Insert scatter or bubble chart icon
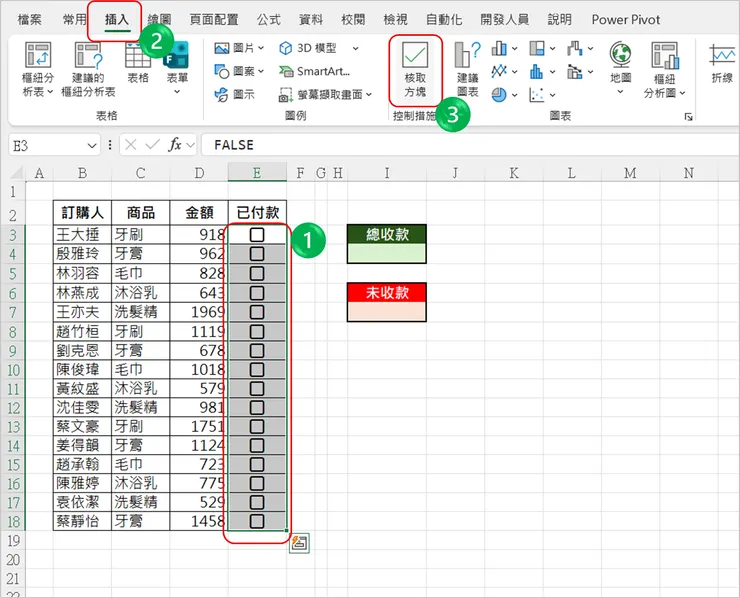Image resolution: width=740 pixels, height=598 pixels. point(537,95)
